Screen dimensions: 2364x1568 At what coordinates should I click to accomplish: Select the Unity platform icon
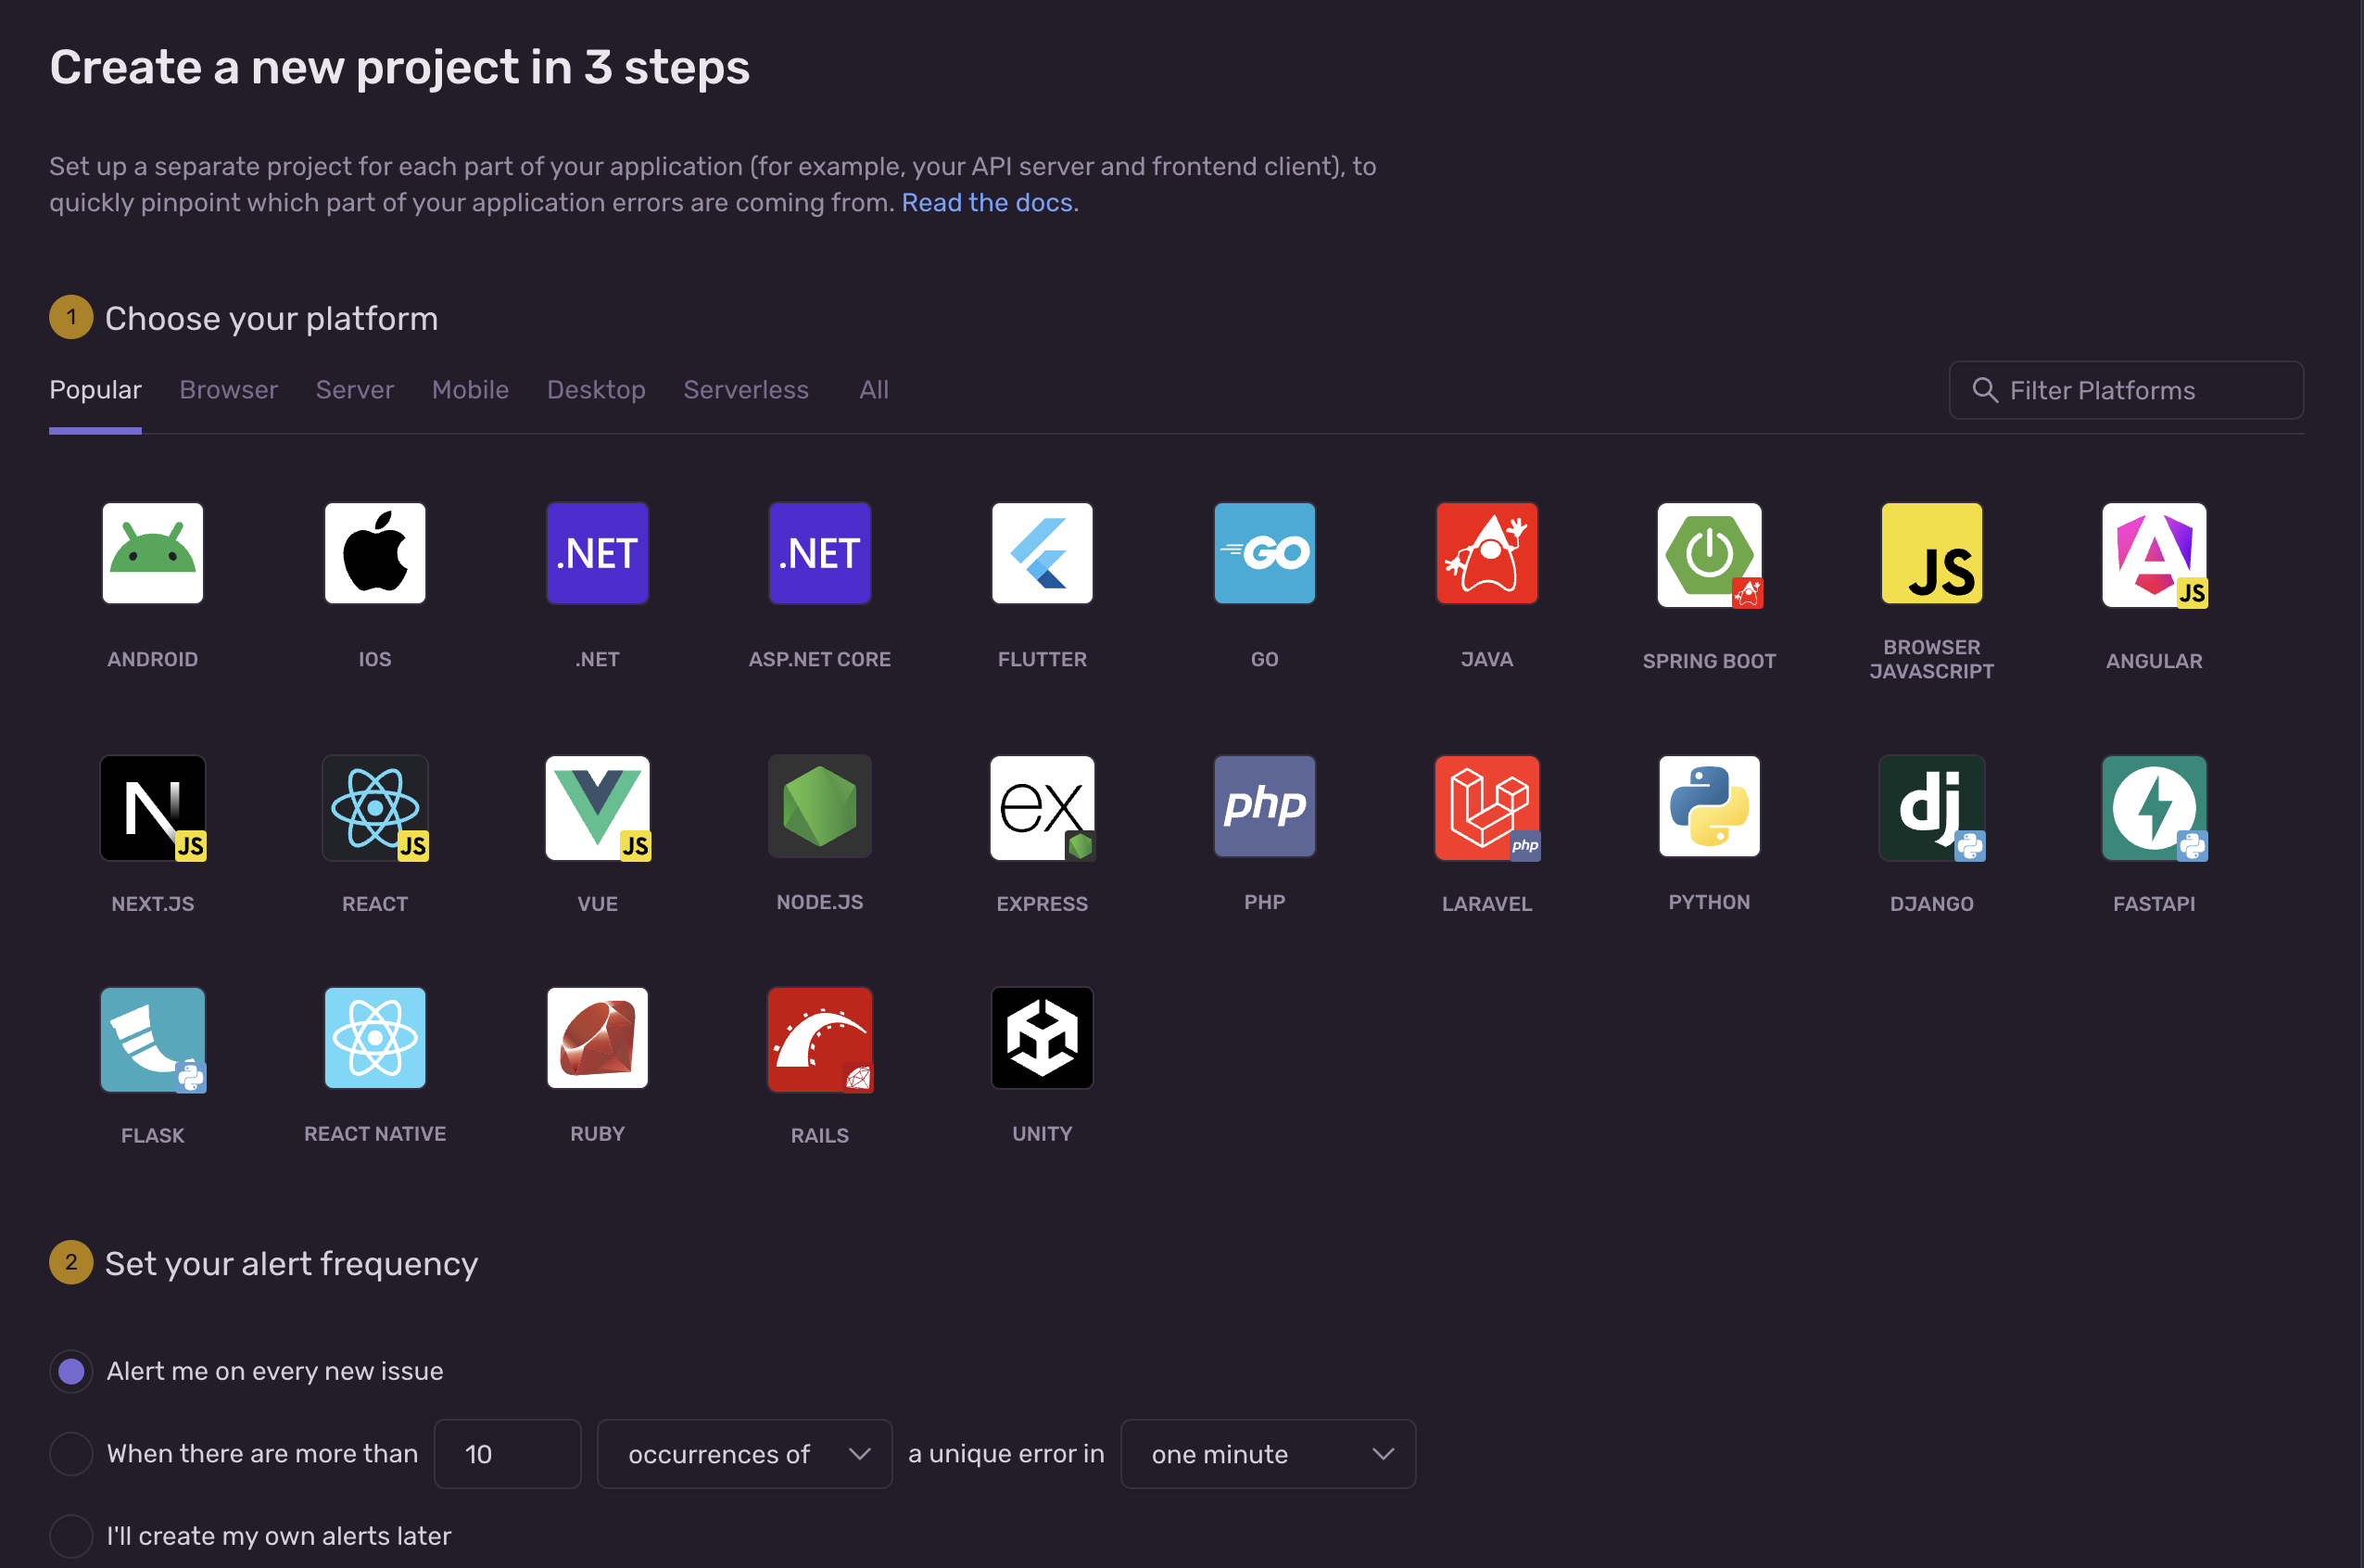[1042, 1038]
